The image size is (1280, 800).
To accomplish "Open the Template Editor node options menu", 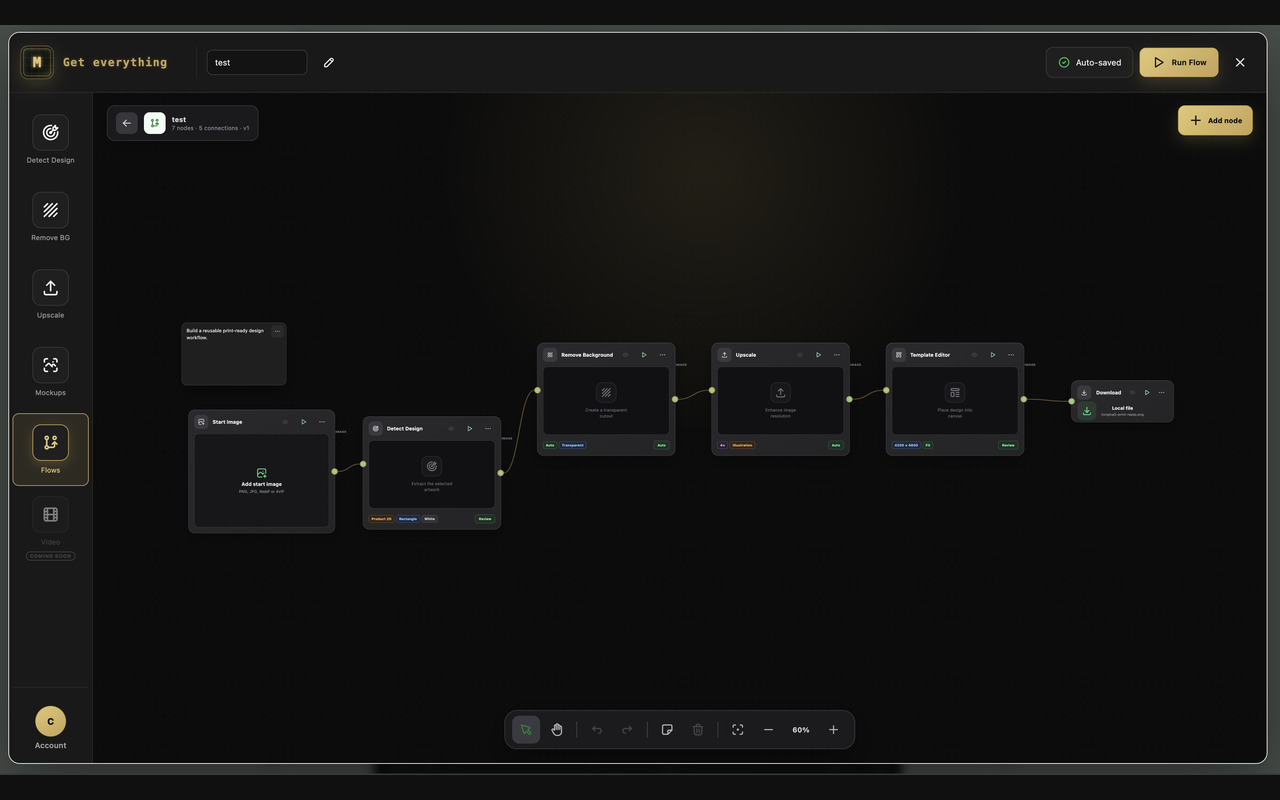I will click(1011, 355).
